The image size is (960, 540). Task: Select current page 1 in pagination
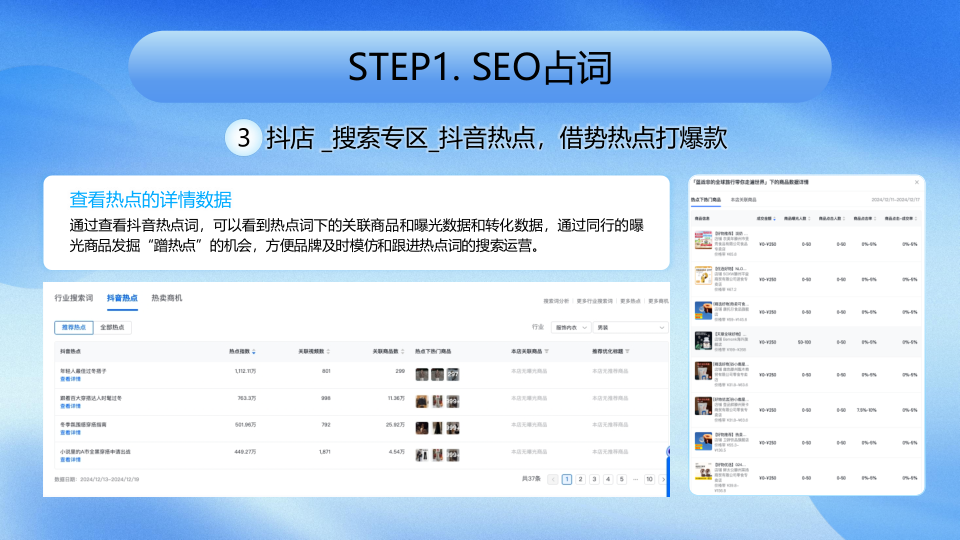[567, 479]
